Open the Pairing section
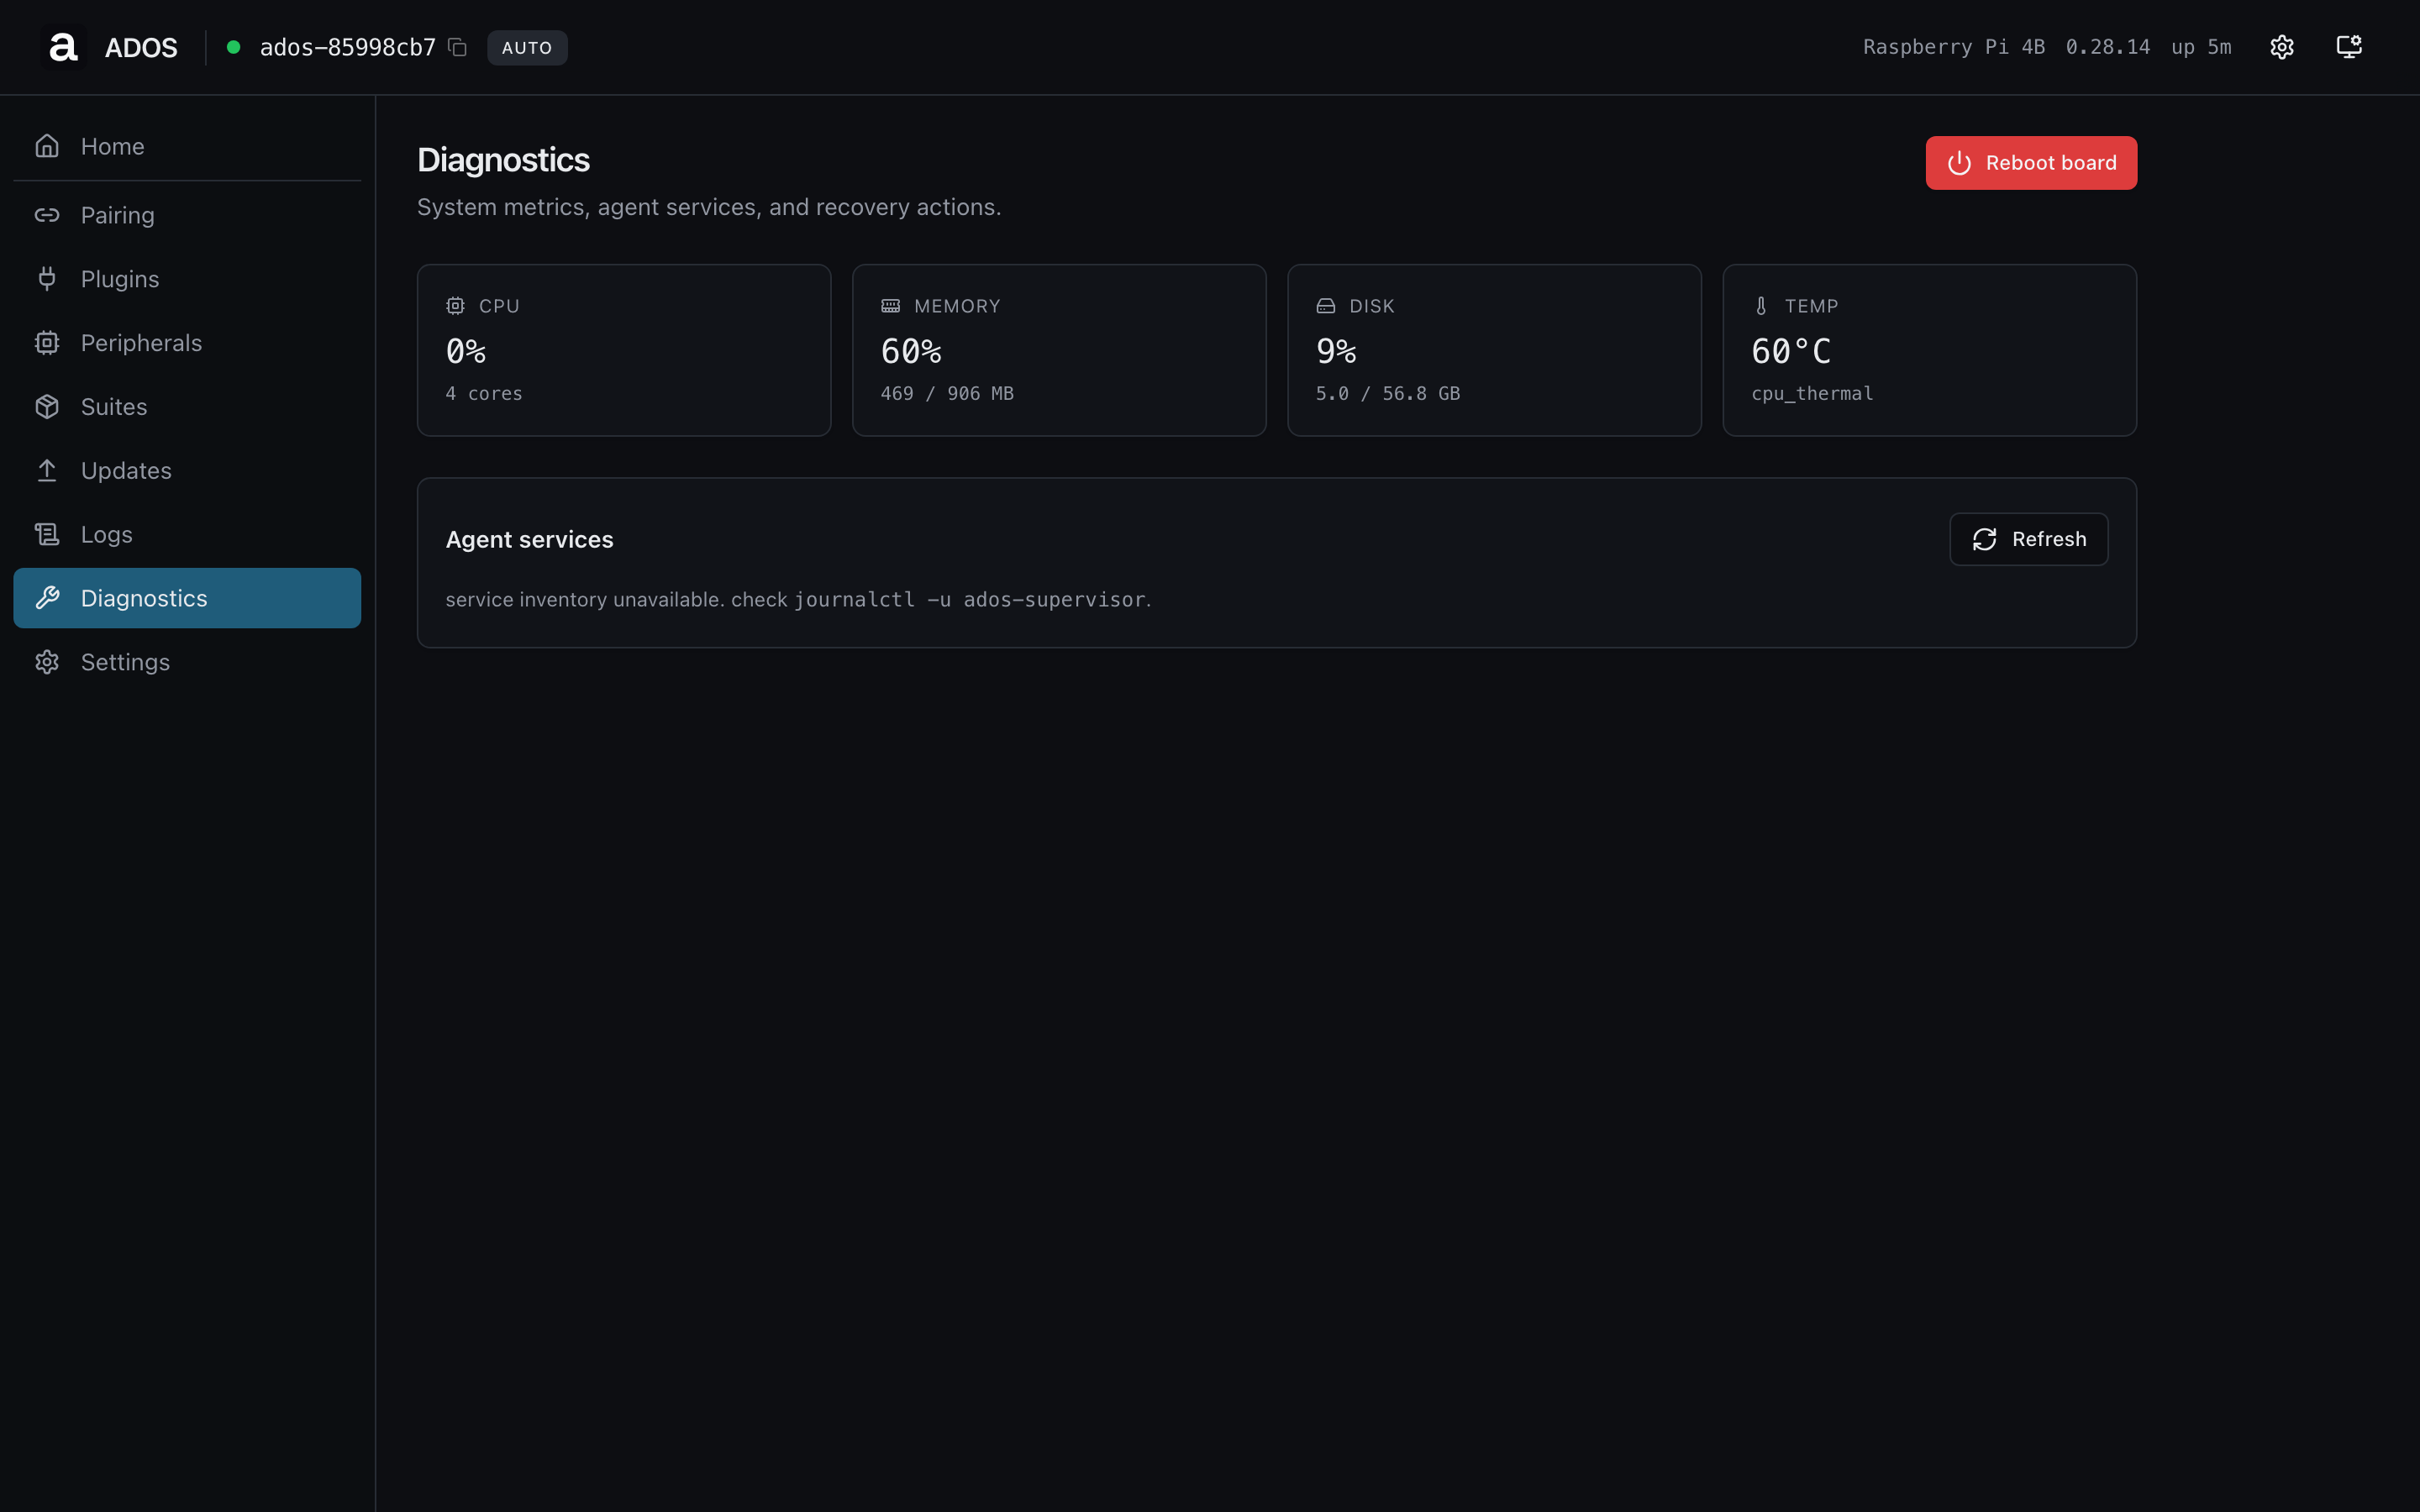2420x1512 pixels. tap(187, 215)
